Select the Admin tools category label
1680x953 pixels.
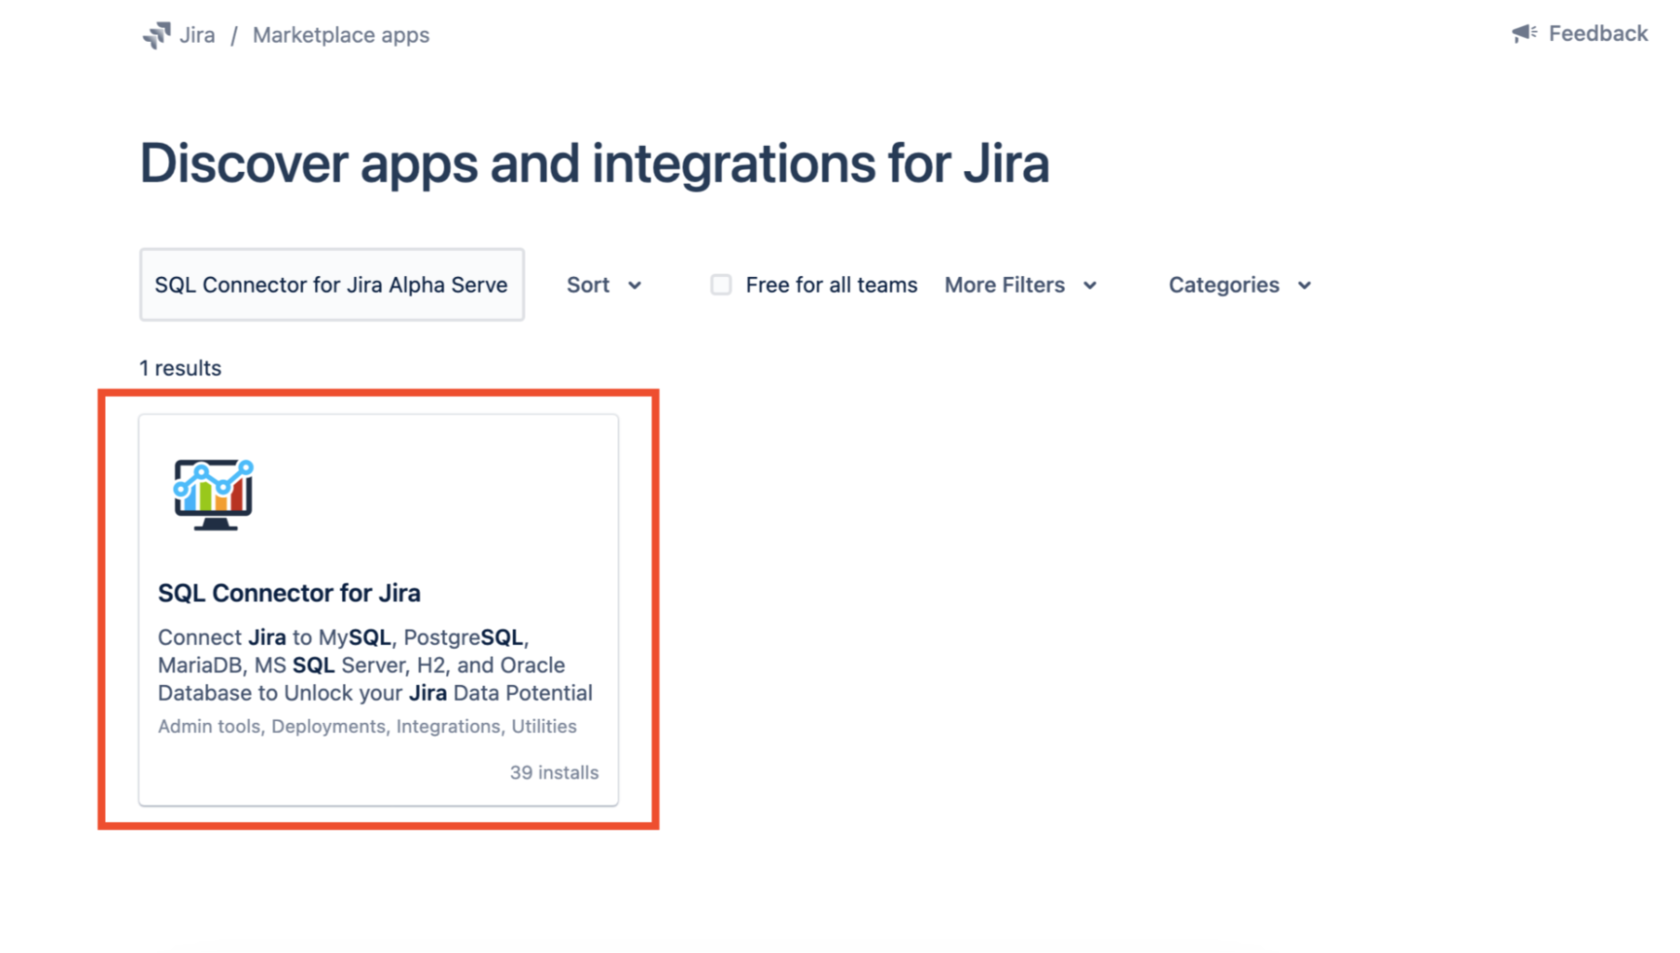(x=208, y=726)
